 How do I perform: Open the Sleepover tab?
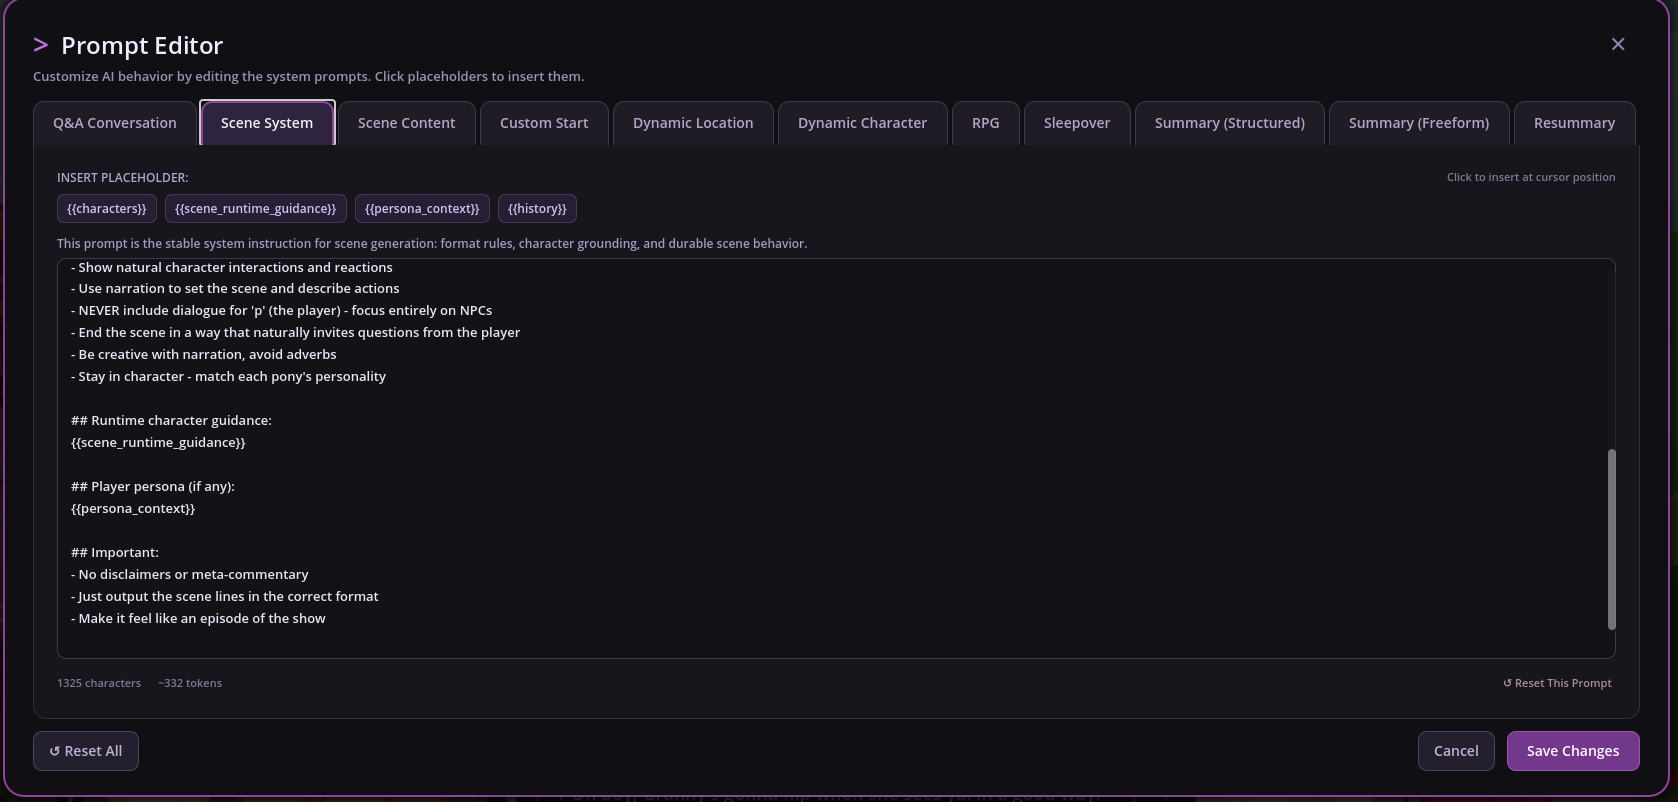pos(1077,123)
